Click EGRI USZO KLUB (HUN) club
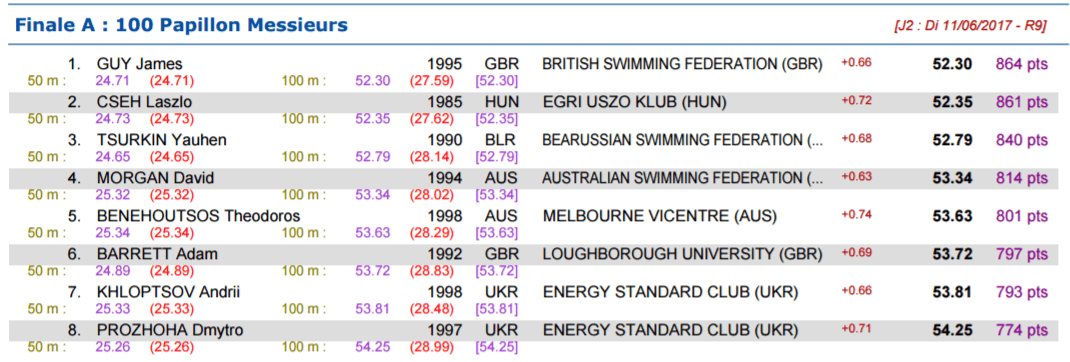Screen dimensions: 1070x362 634,102
